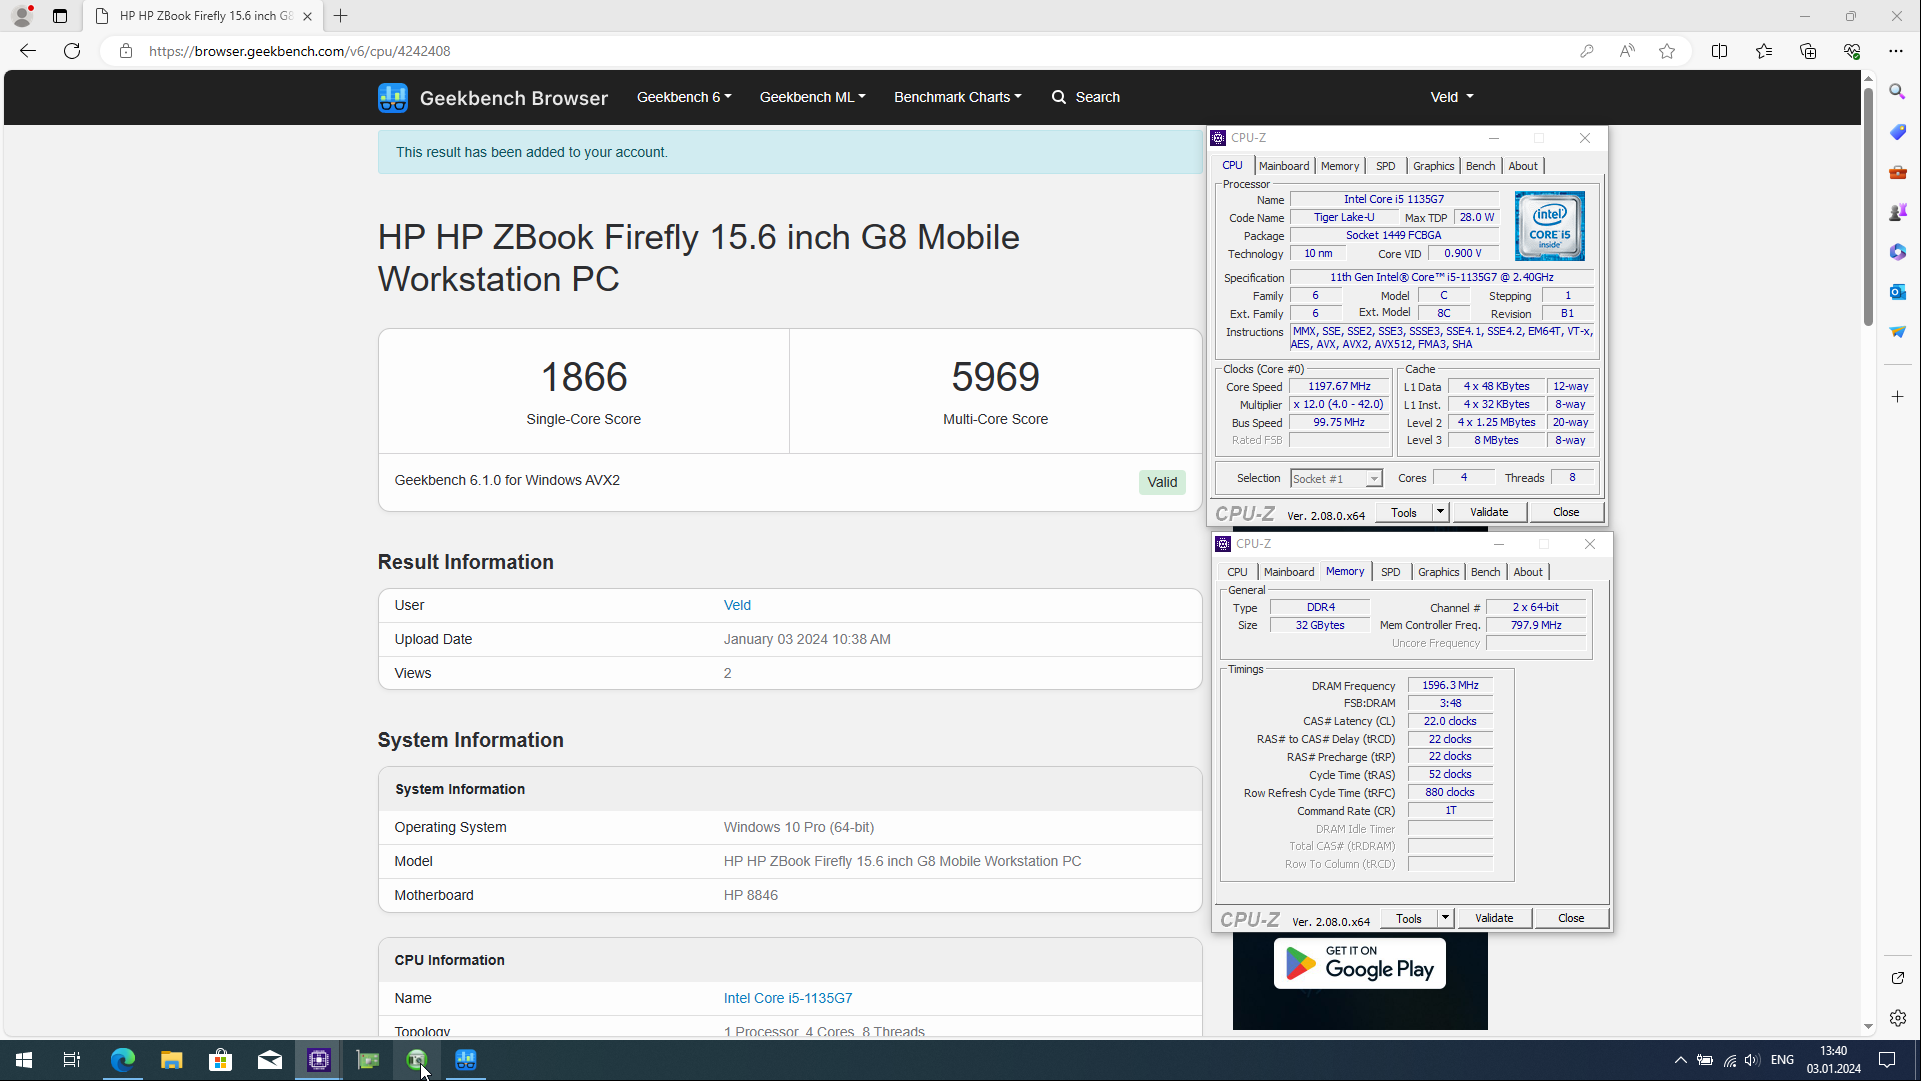Viewport: 1921px width, 1081px height.
Task: Open SPD tab in upper CPU-Z
Action: click(1385, 166)
